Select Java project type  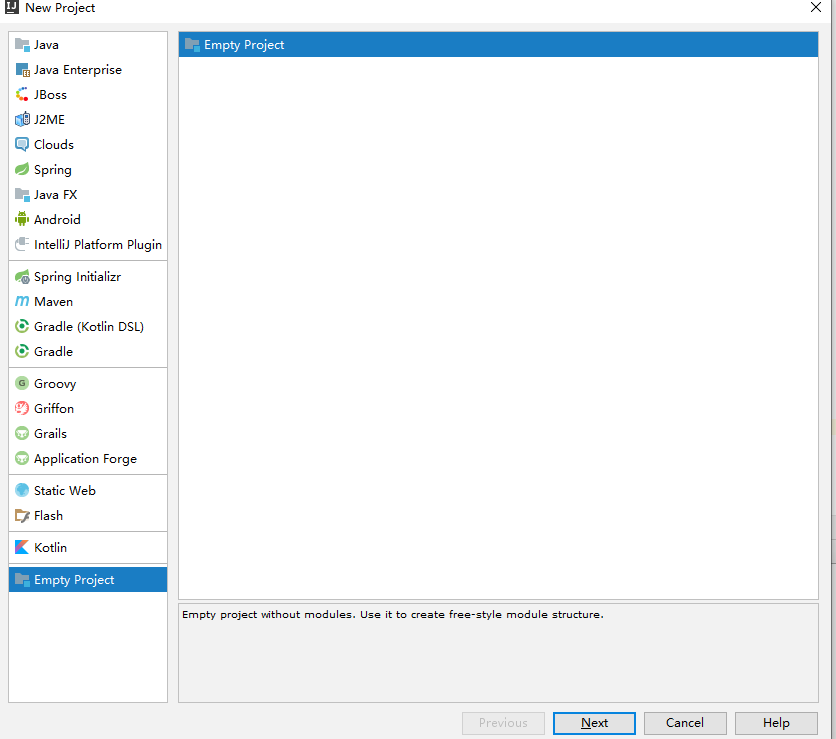(88, 45)
